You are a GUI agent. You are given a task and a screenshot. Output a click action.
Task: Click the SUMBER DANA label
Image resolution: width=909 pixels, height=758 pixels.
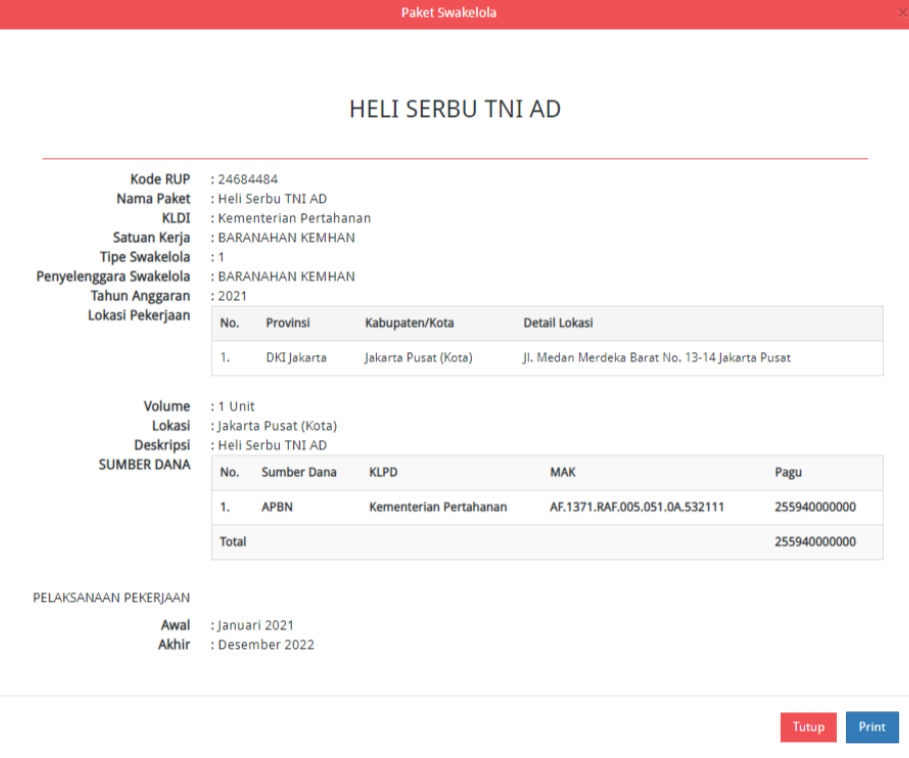144,465
